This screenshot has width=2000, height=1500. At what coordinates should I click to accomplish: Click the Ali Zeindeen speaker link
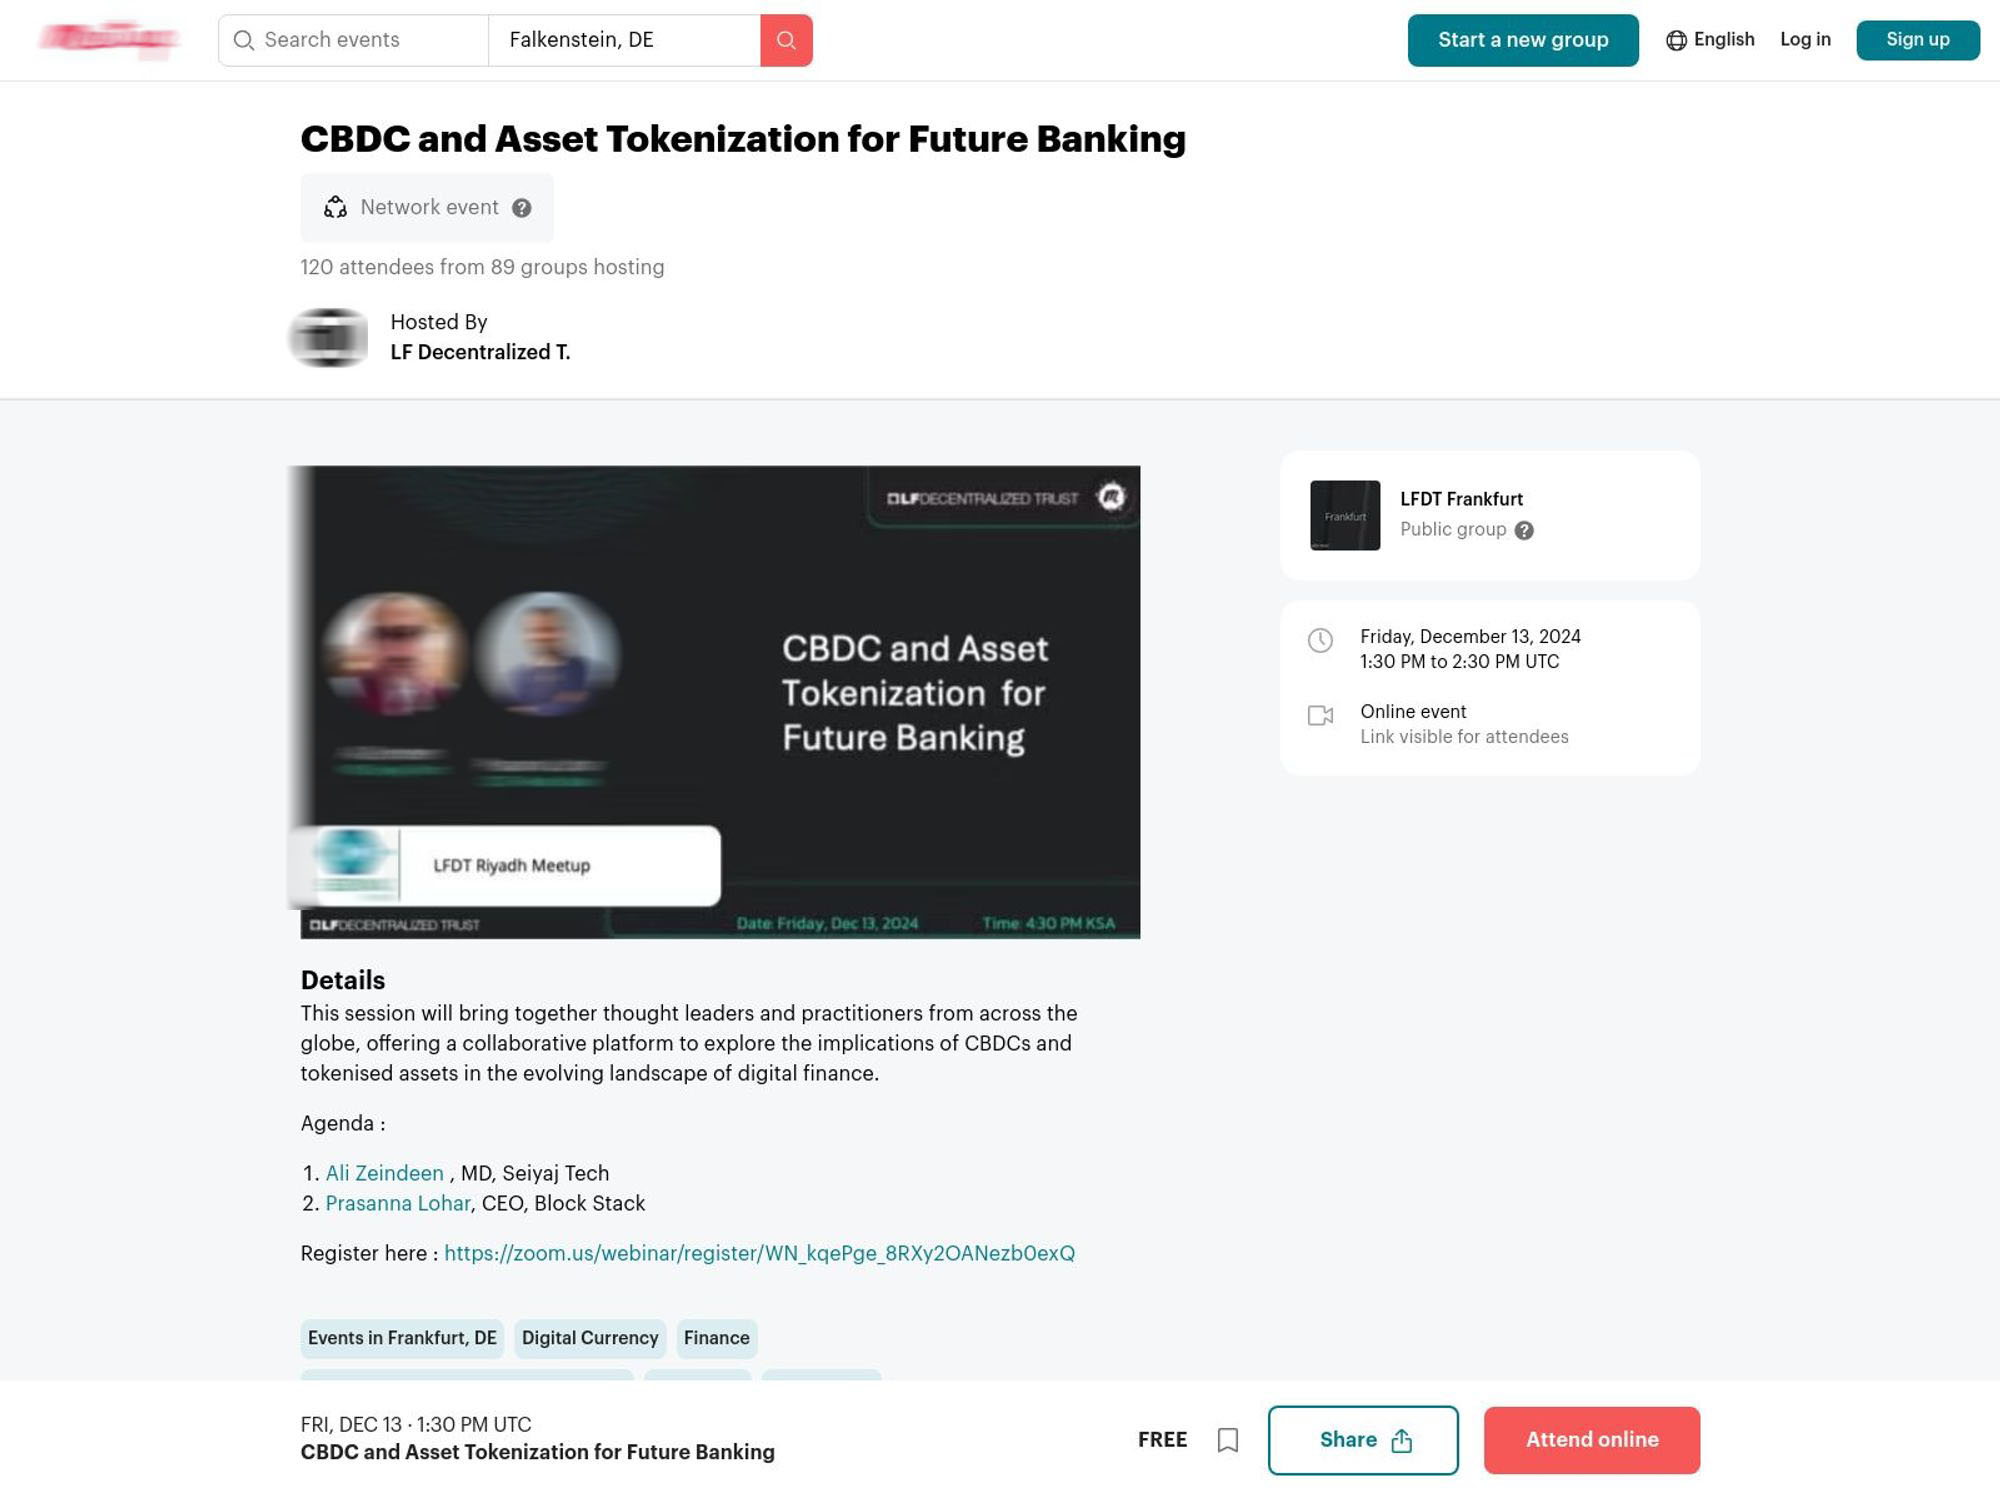[384, 1174]
